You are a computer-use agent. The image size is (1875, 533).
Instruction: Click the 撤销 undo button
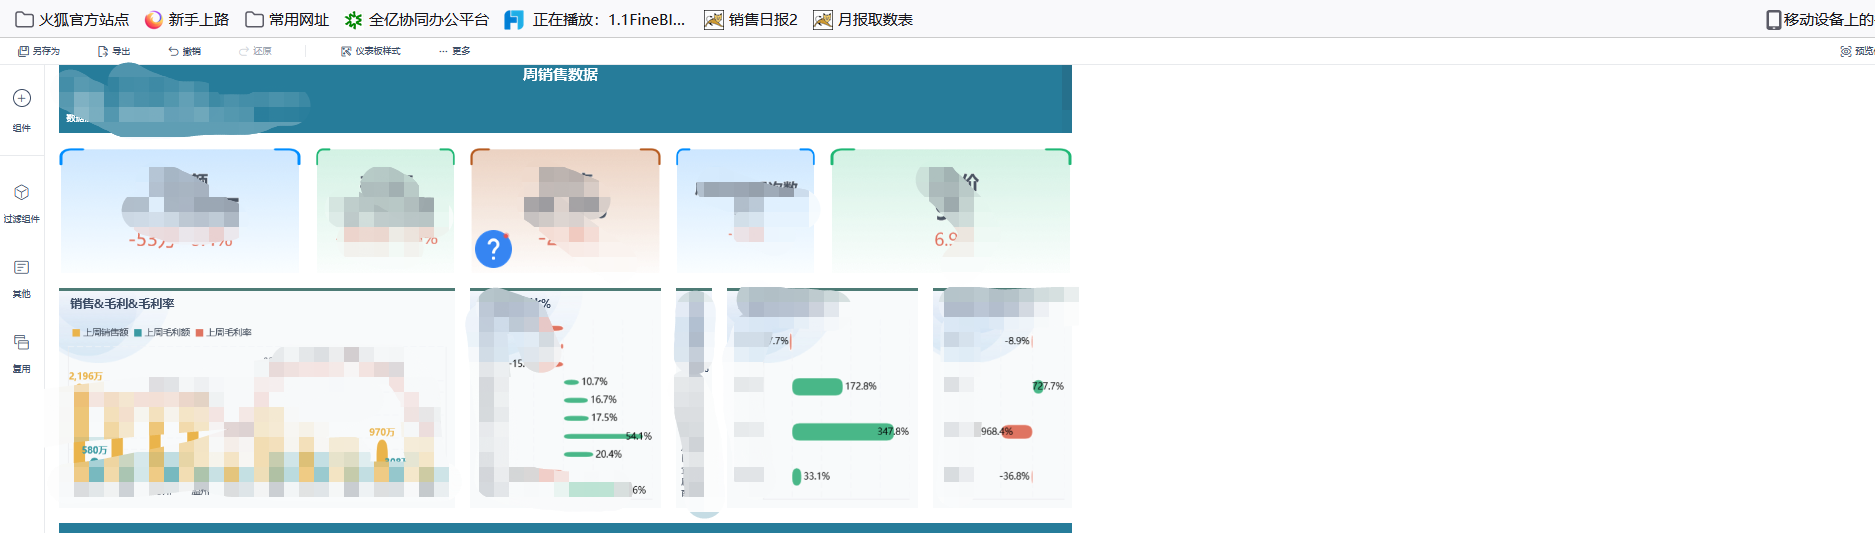tap(185, 51)
